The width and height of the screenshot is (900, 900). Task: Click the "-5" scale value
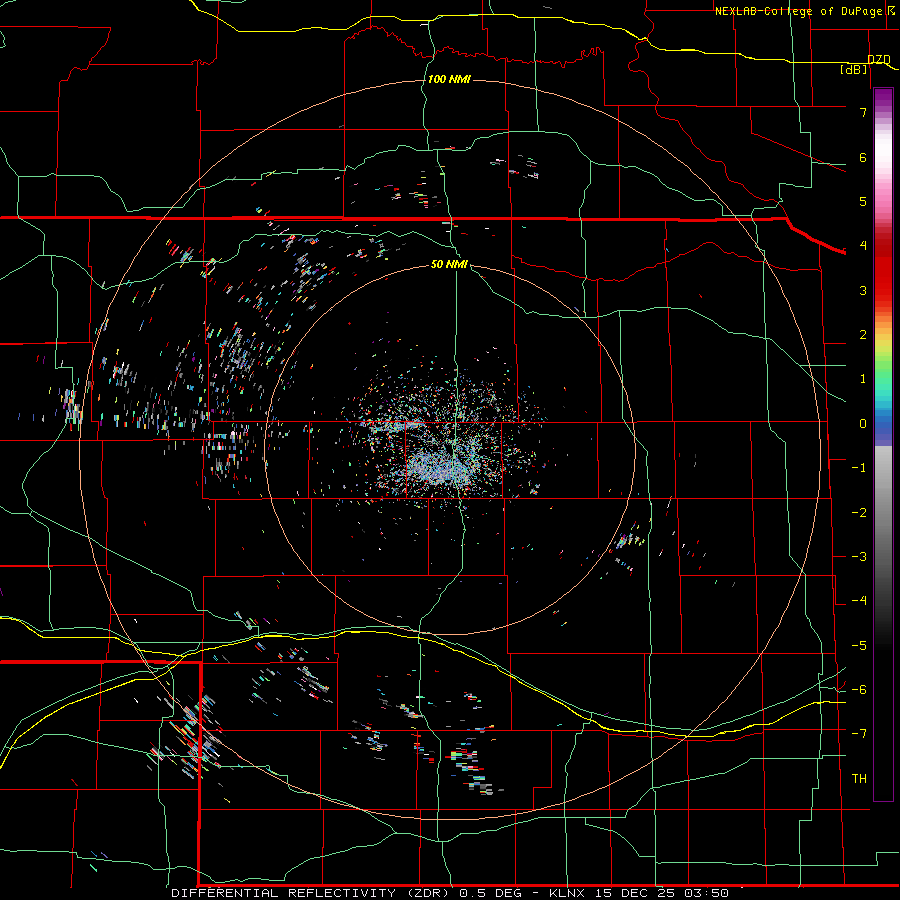click(859, 646)
